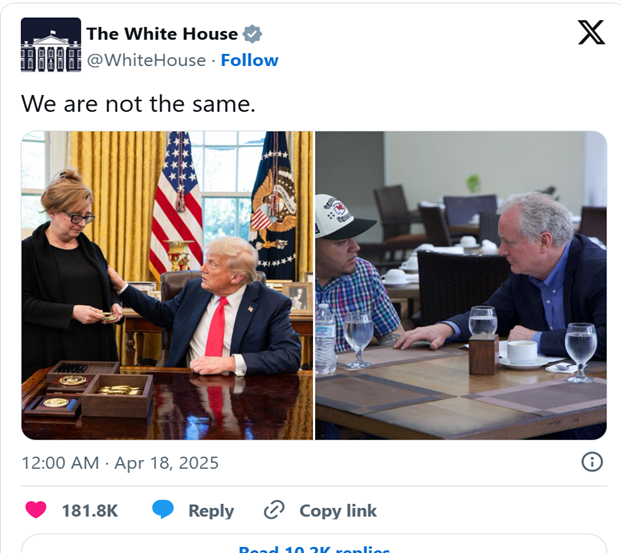Open The White House display name
Viewport: 621px width, 553px height.
tap(162, 34)
